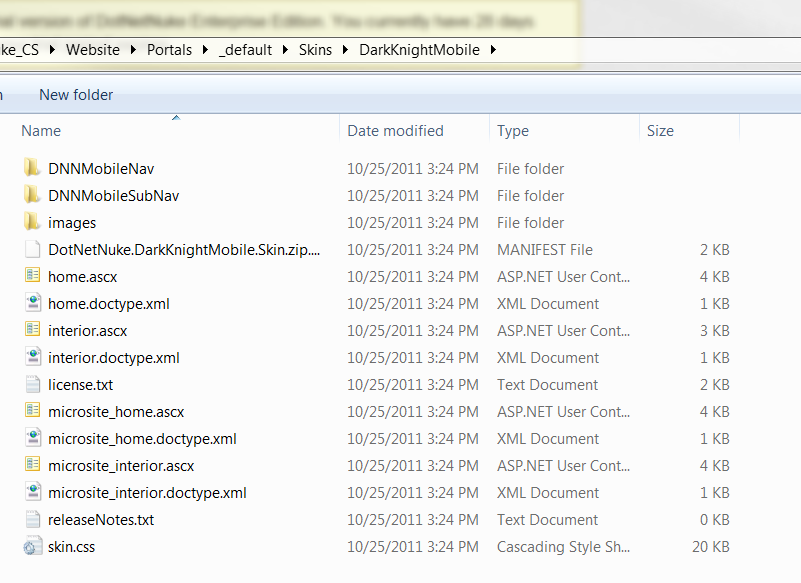Select the home.doctype.xml file icon
This screenshot has width=801, height=583.
click(x=32, y=304)
